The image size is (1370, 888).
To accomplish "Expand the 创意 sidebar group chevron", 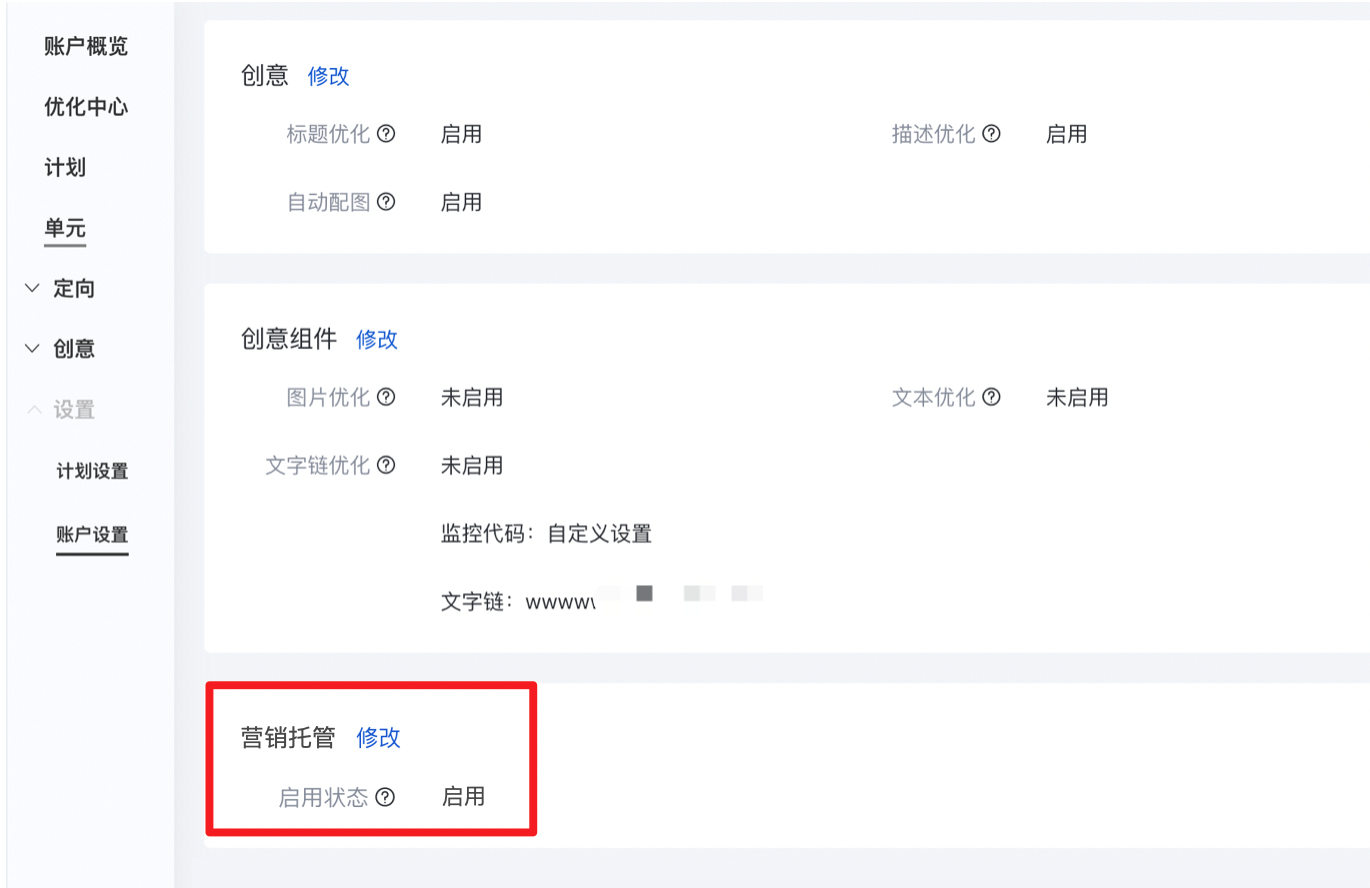I will coord(32,349).
